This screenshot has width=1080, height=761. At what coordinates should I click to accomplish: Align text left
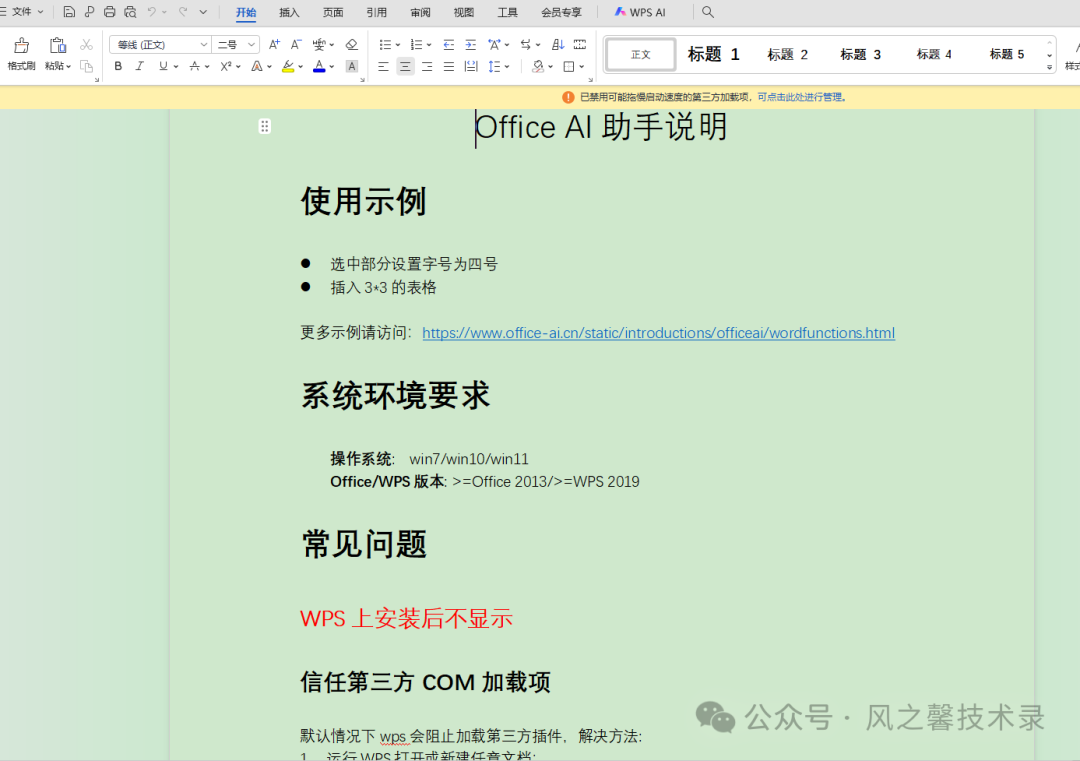click(383, 66)
